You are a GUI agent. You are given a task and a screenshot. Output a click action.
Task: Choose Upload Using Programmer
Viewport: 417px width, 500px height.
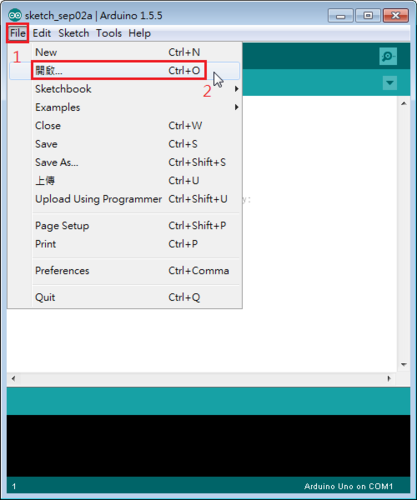(x=124, y=199)
